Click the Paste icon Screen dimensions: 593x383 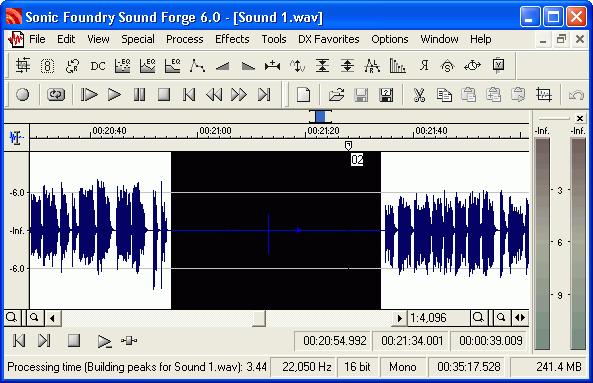point(469,95)
